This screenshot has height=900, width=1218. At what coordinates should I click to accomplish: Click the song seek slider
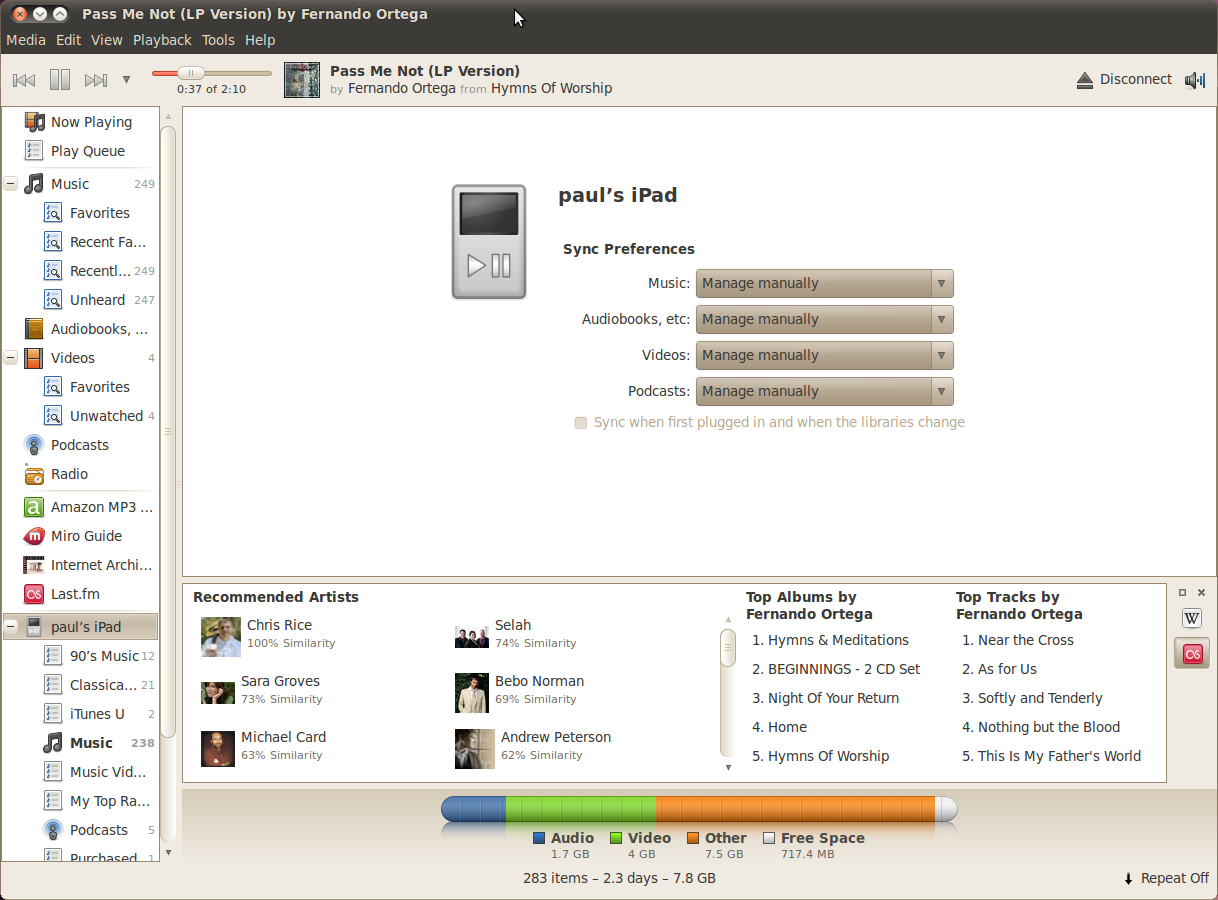point(211,73)
